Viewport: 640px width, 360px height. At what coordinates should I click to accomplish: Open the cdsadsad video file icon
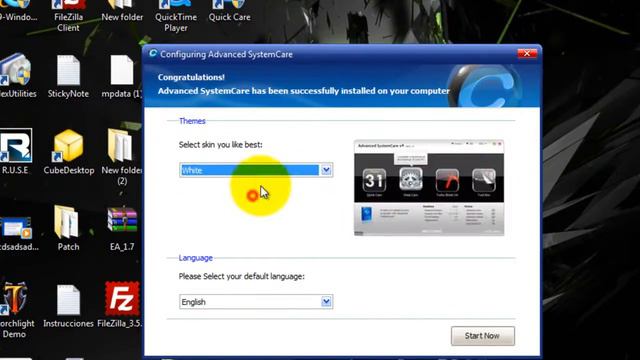point(17,233)
